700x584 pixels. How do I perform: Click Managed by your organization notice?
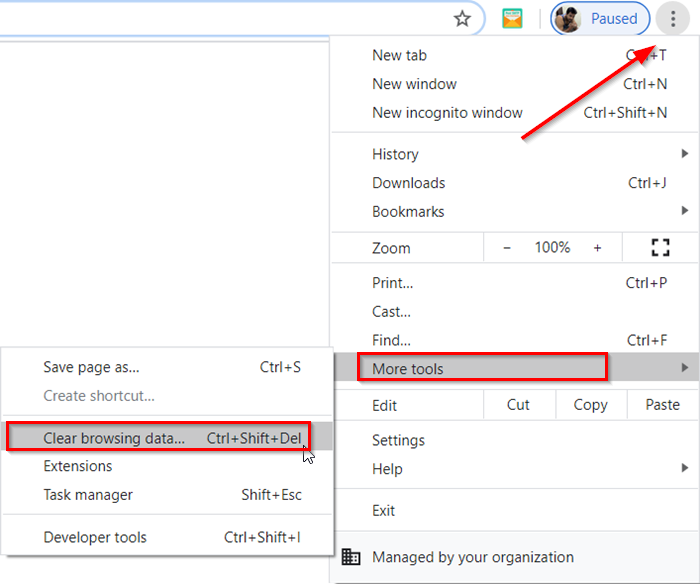pyautogui.click(x=515, y=557)
